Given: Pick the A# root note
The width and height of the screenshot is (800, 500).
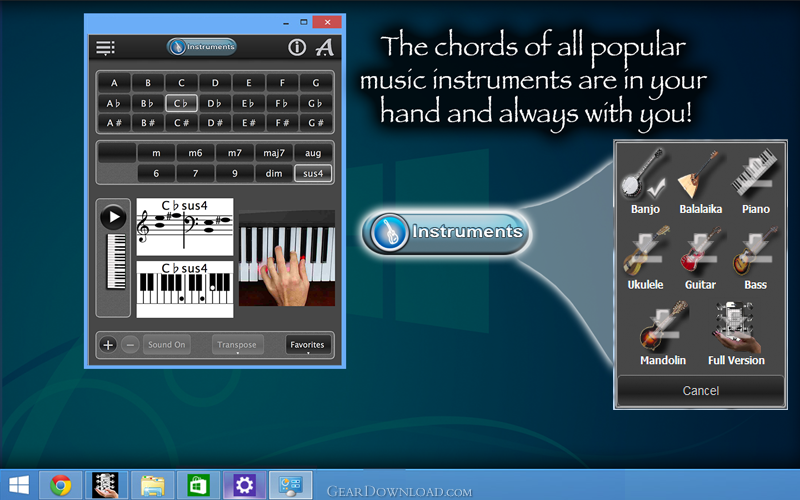Looking at the screenshot, I should click(114, 123).
